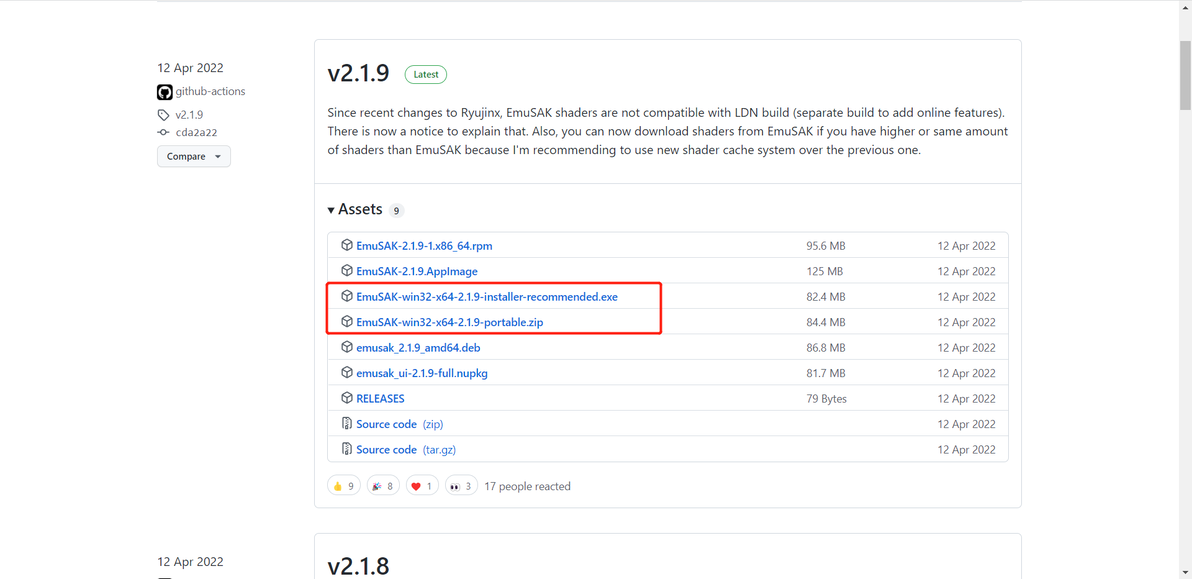The width and height of the screenshot is (1192, 579).
Task: Toggle the heart reaction
Action: click(x=422, y=486)
